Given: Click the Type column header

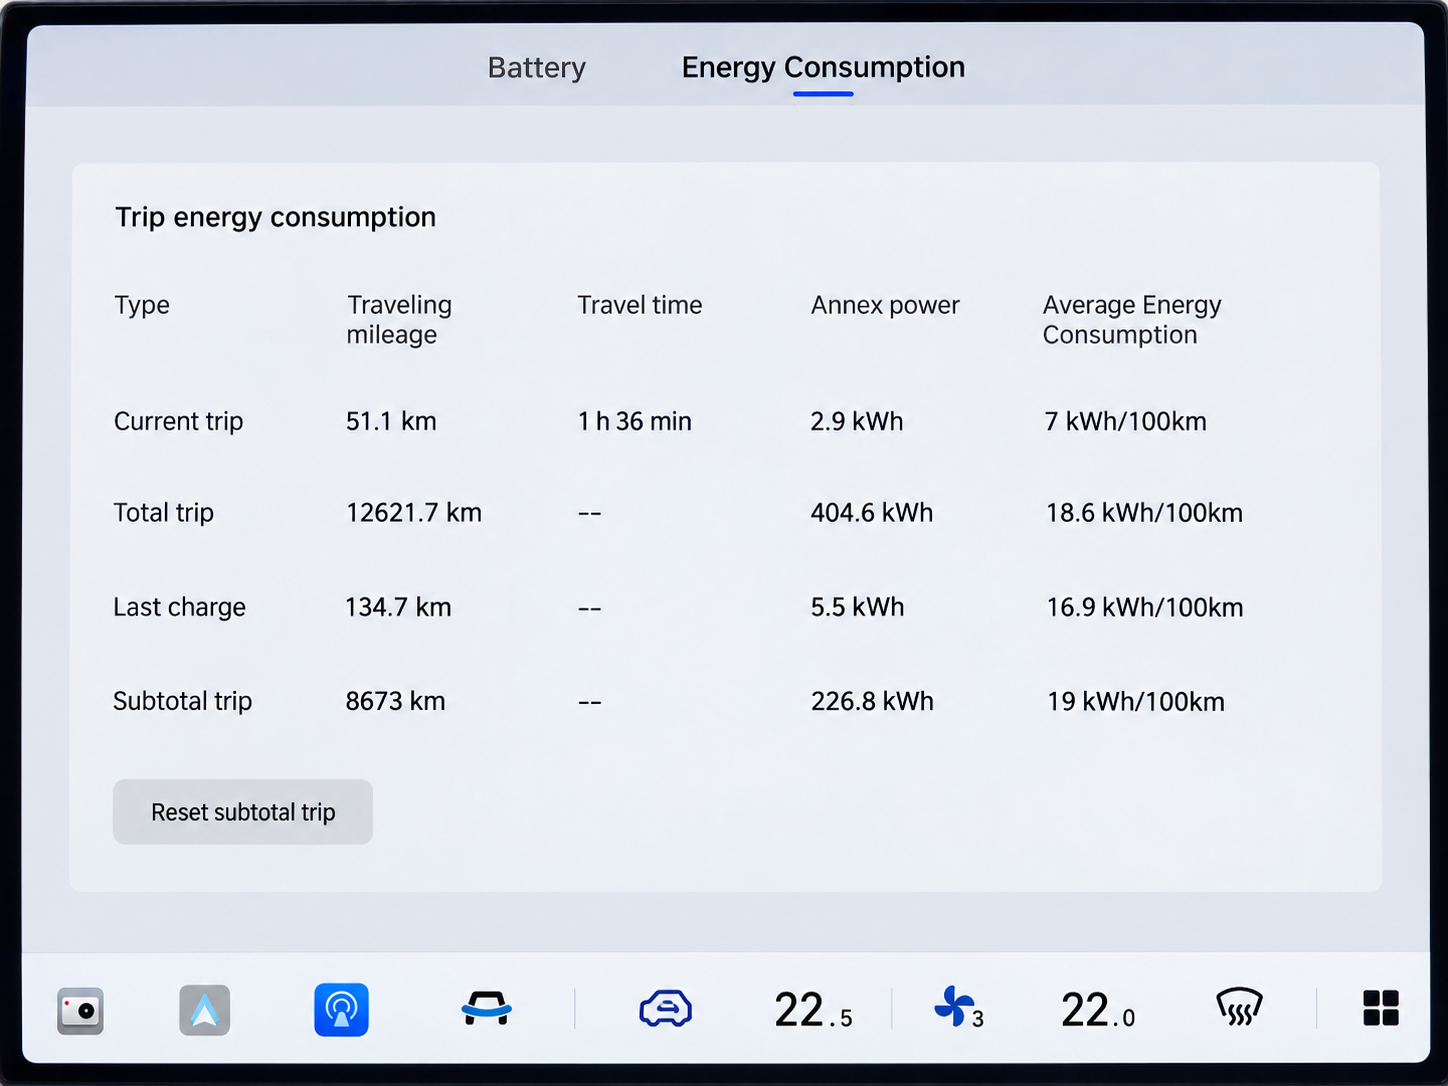Looking at the screenshot, I should [142, 305].
